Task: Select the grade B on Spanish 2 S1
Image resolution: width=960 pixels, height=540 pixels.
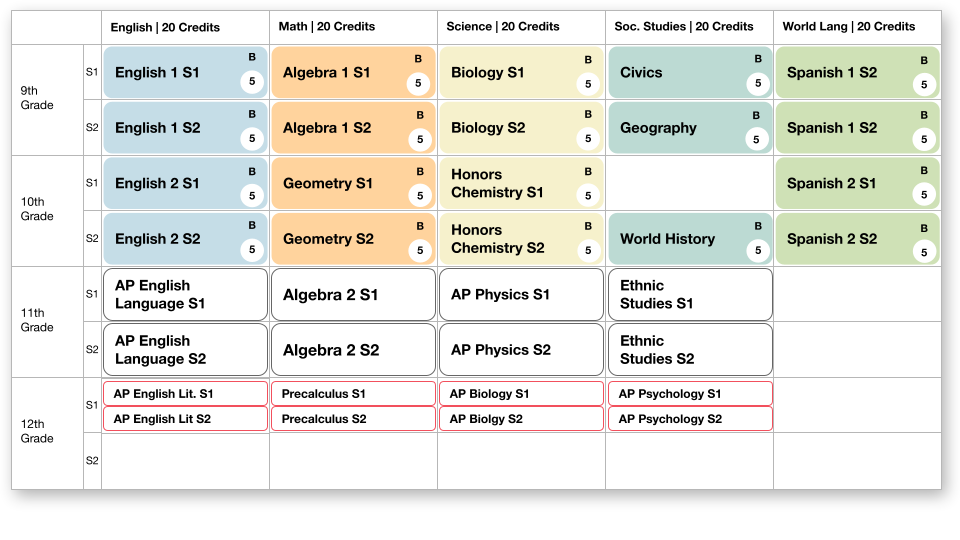Action: click(924, 171)
